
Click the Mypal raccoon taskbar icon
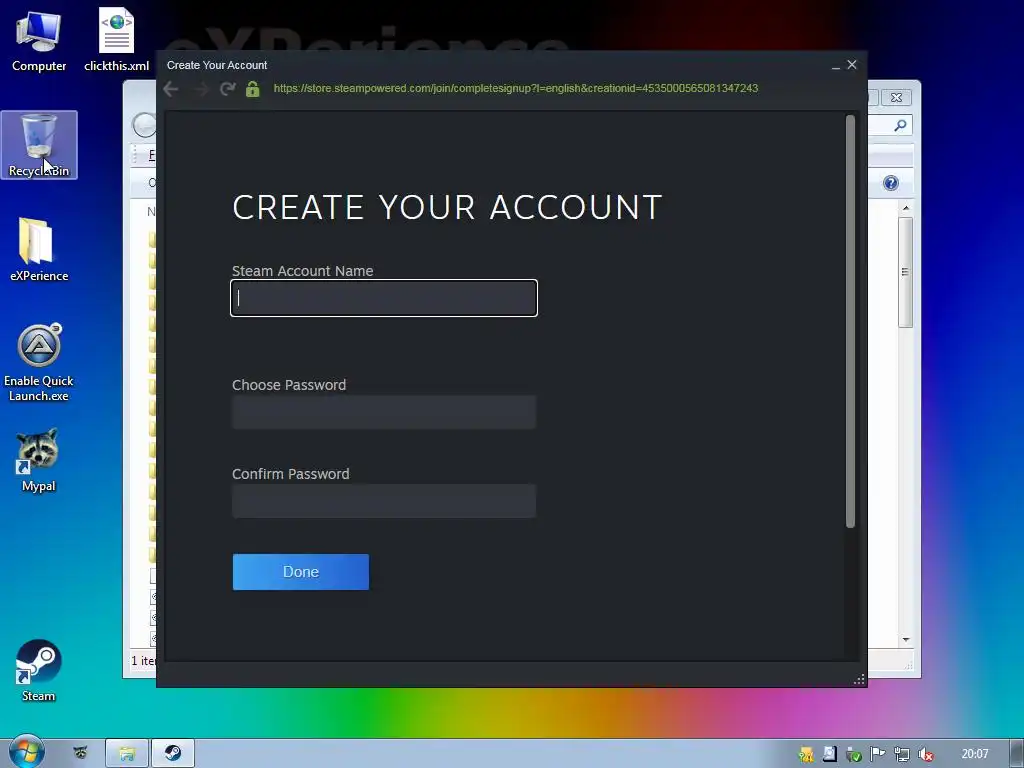80,753
